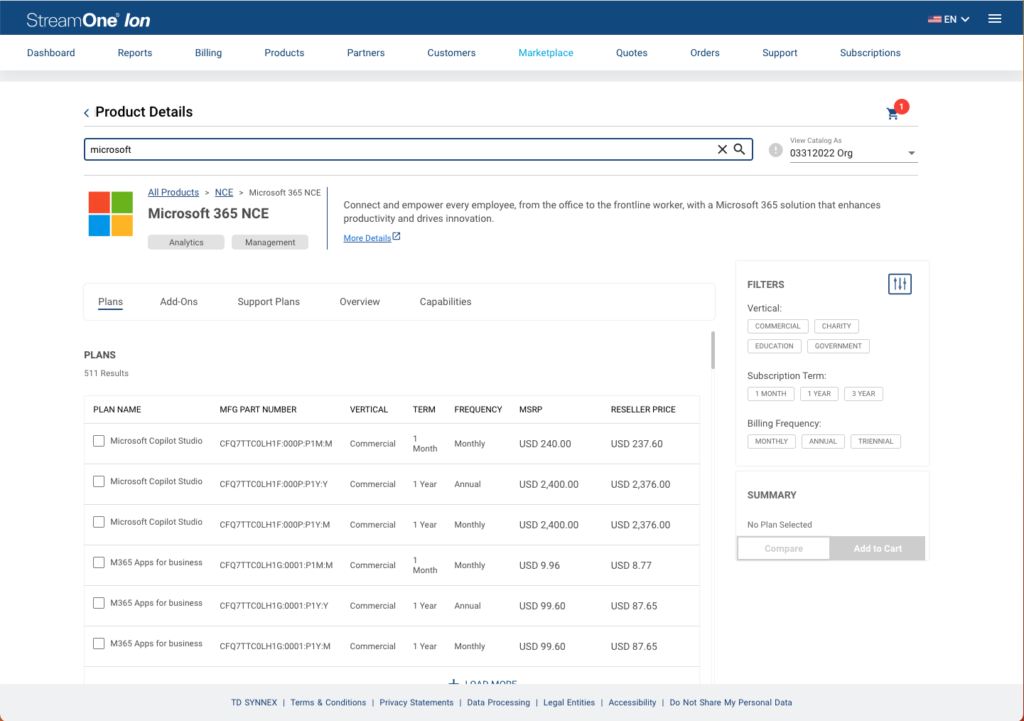Open the Billing menu

[x=208, y=53]
